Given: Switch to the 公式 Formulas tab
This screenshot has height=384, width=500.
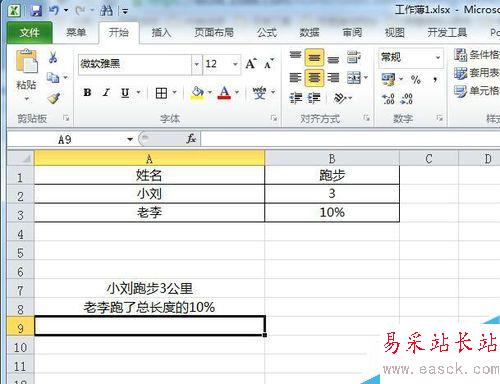Looking at the screenshot, I should coord(267,33).
